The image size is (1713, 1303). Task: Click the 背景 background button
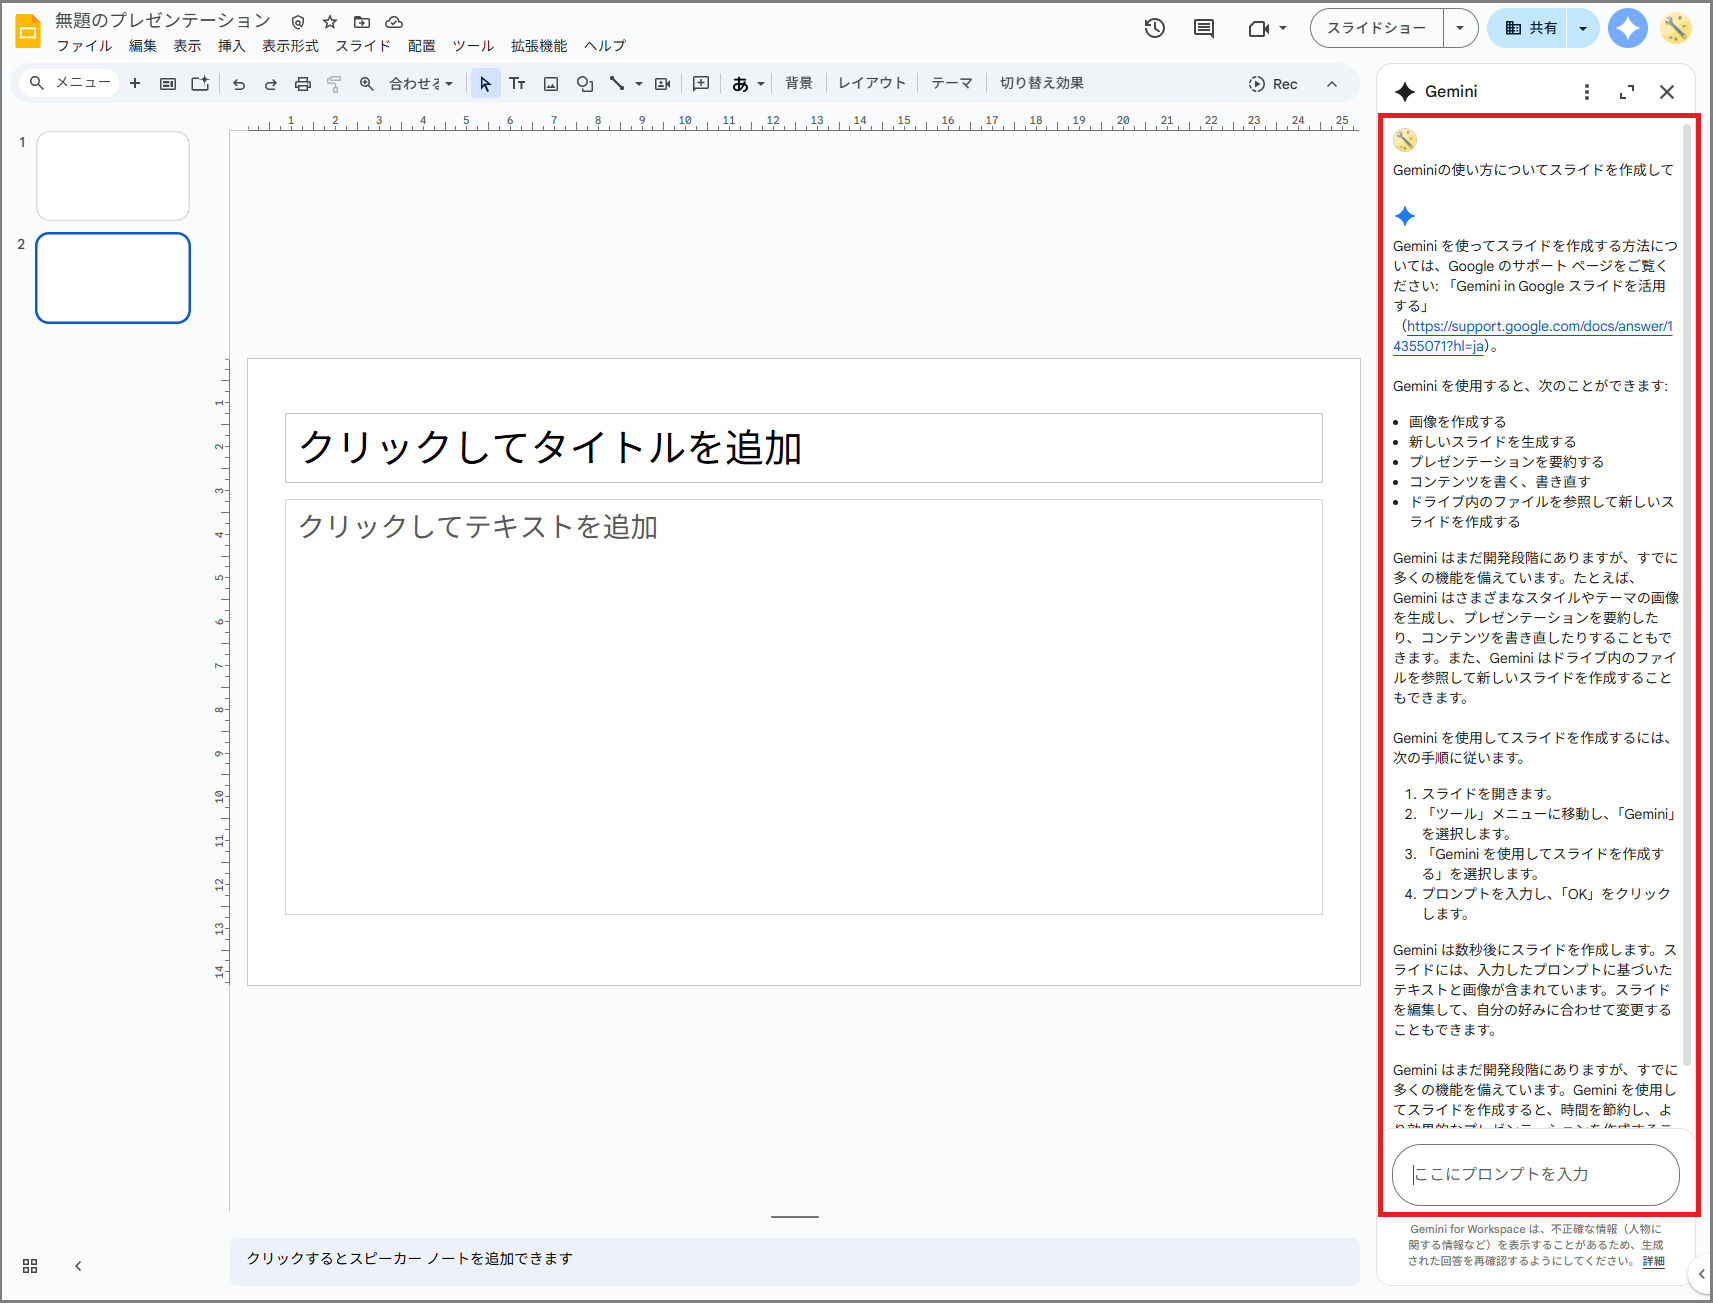[799, 84]
